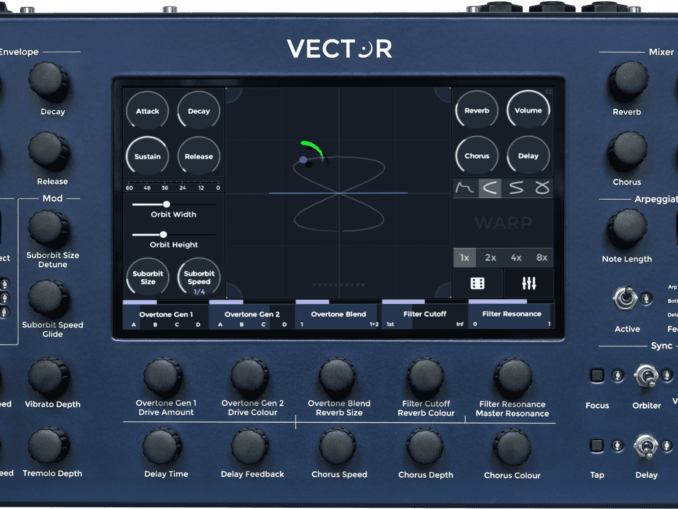Click the Overtone Gen 1 Drive Amount knob
This screenshot has height=509, width=678.
click(163, 377)
